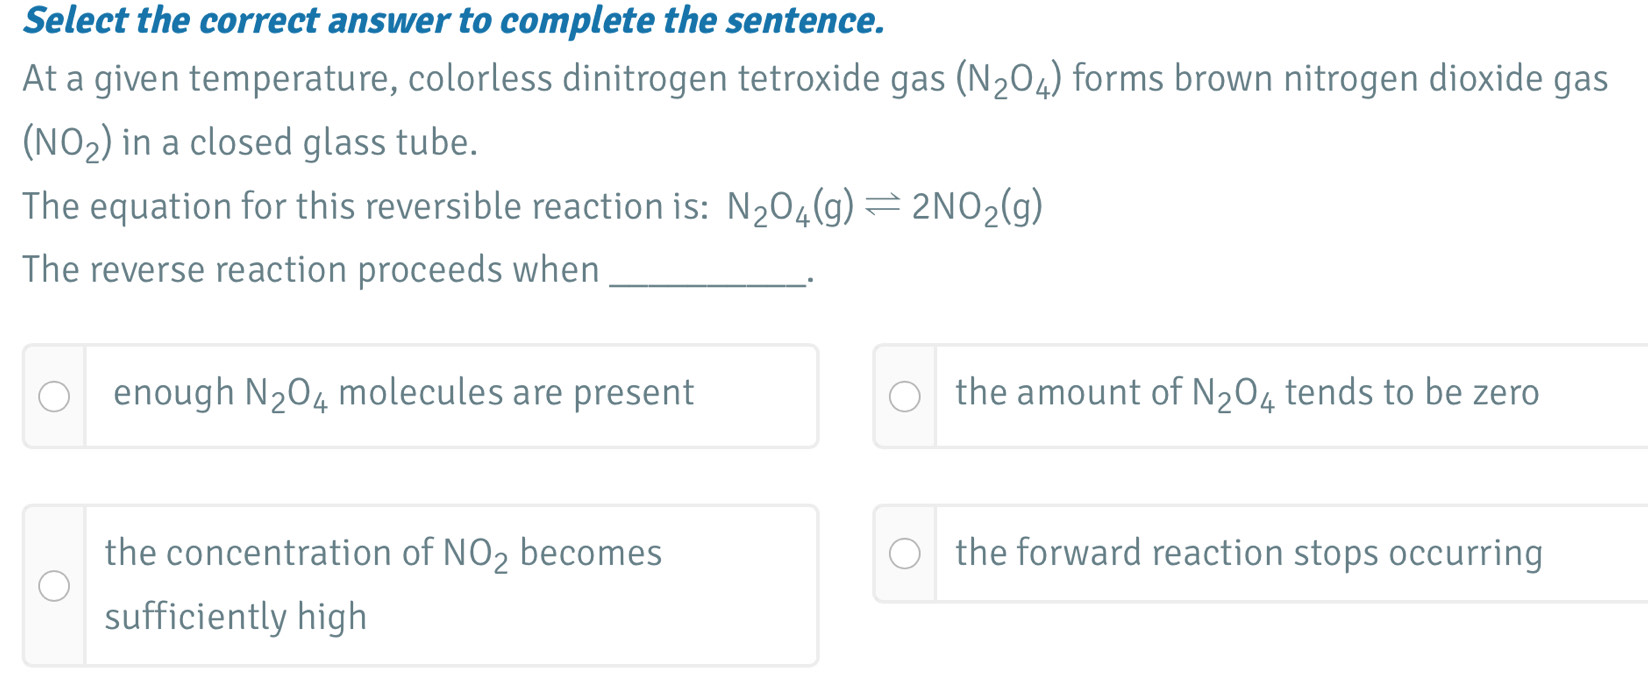Mark radio for "the forward reaction stops occurring"
This screenshot has width=1648, height=683.
point(905,554)
